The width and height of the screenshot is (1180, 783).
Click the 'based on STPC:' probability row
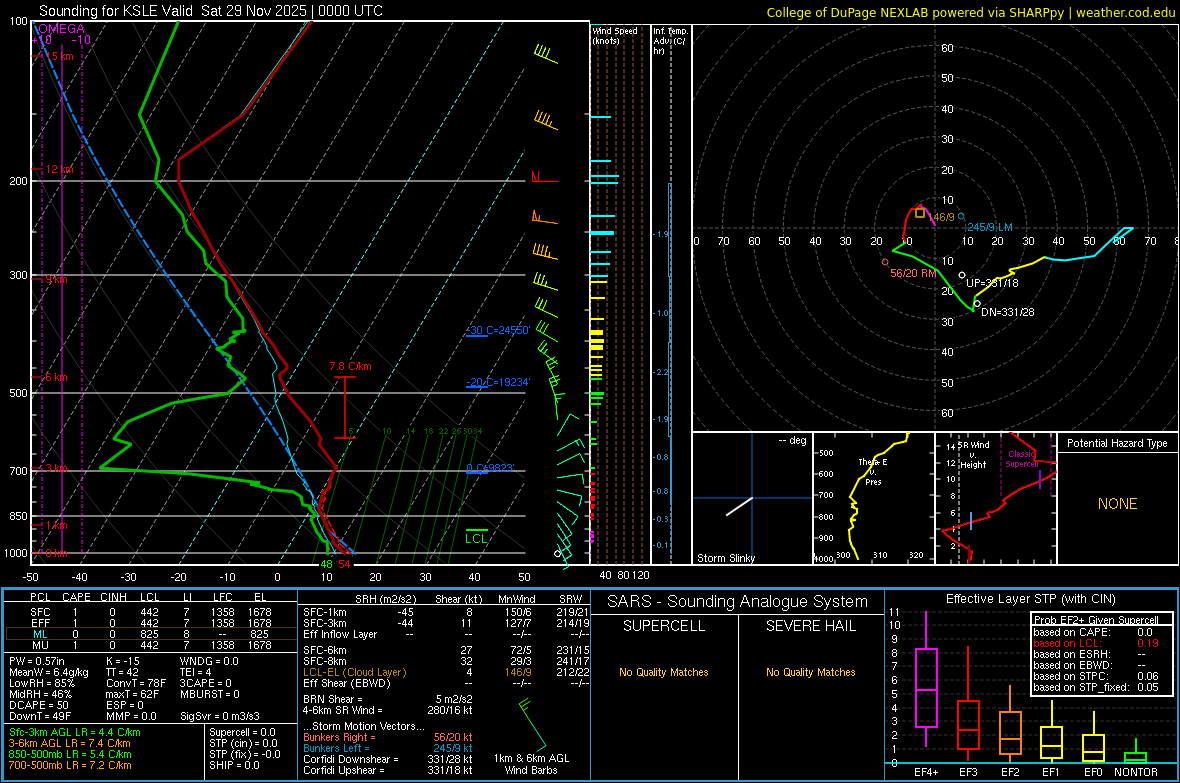(x=1096, y=676)
